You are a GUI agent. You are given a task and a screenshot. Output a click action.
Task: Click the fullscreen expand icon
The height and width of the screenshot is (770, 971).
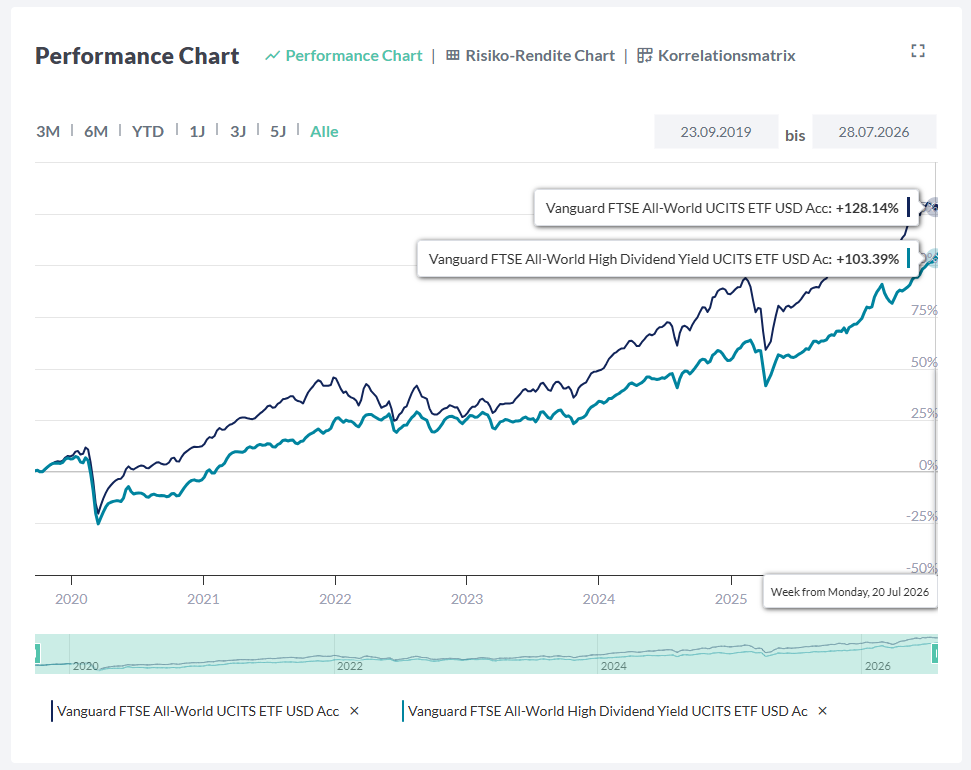[x=918, y=51]
